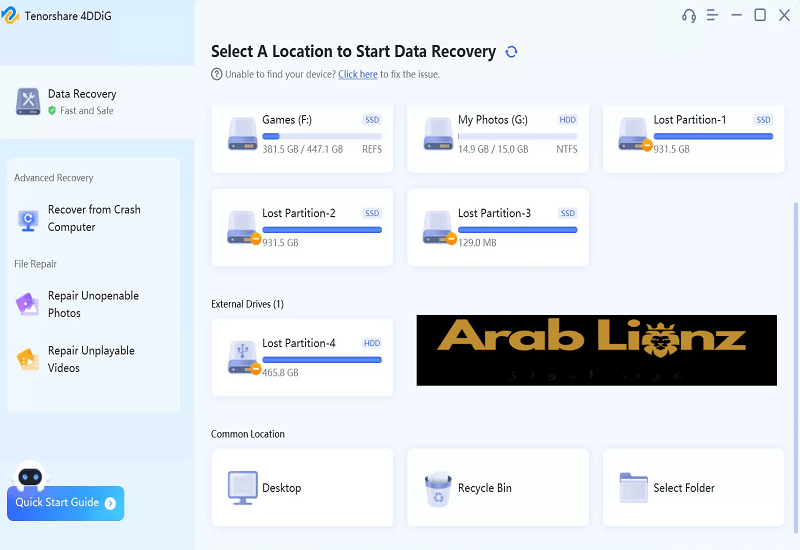The width and height of the screenshot is (800, 550).
Task: Click the 'Common Location' heading
Action: point(248,434)
